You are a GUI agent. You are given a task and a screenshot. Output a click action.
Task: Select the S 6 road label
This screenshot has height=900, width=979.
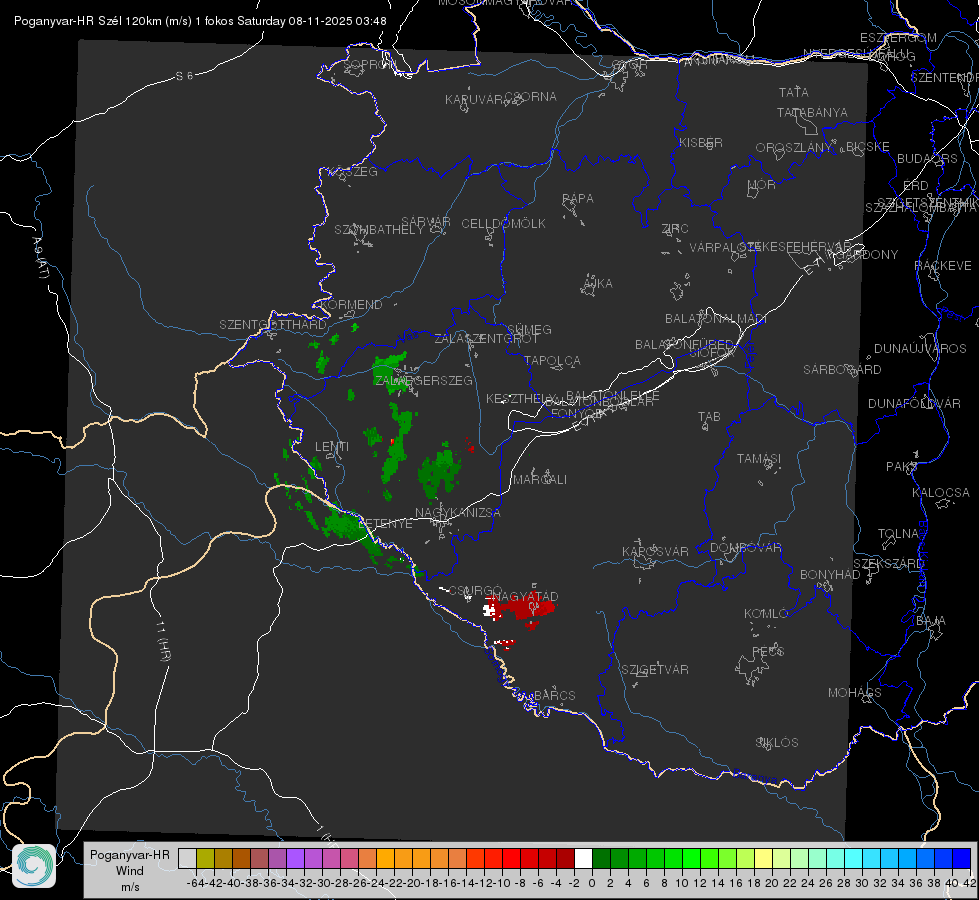point(184,76)
